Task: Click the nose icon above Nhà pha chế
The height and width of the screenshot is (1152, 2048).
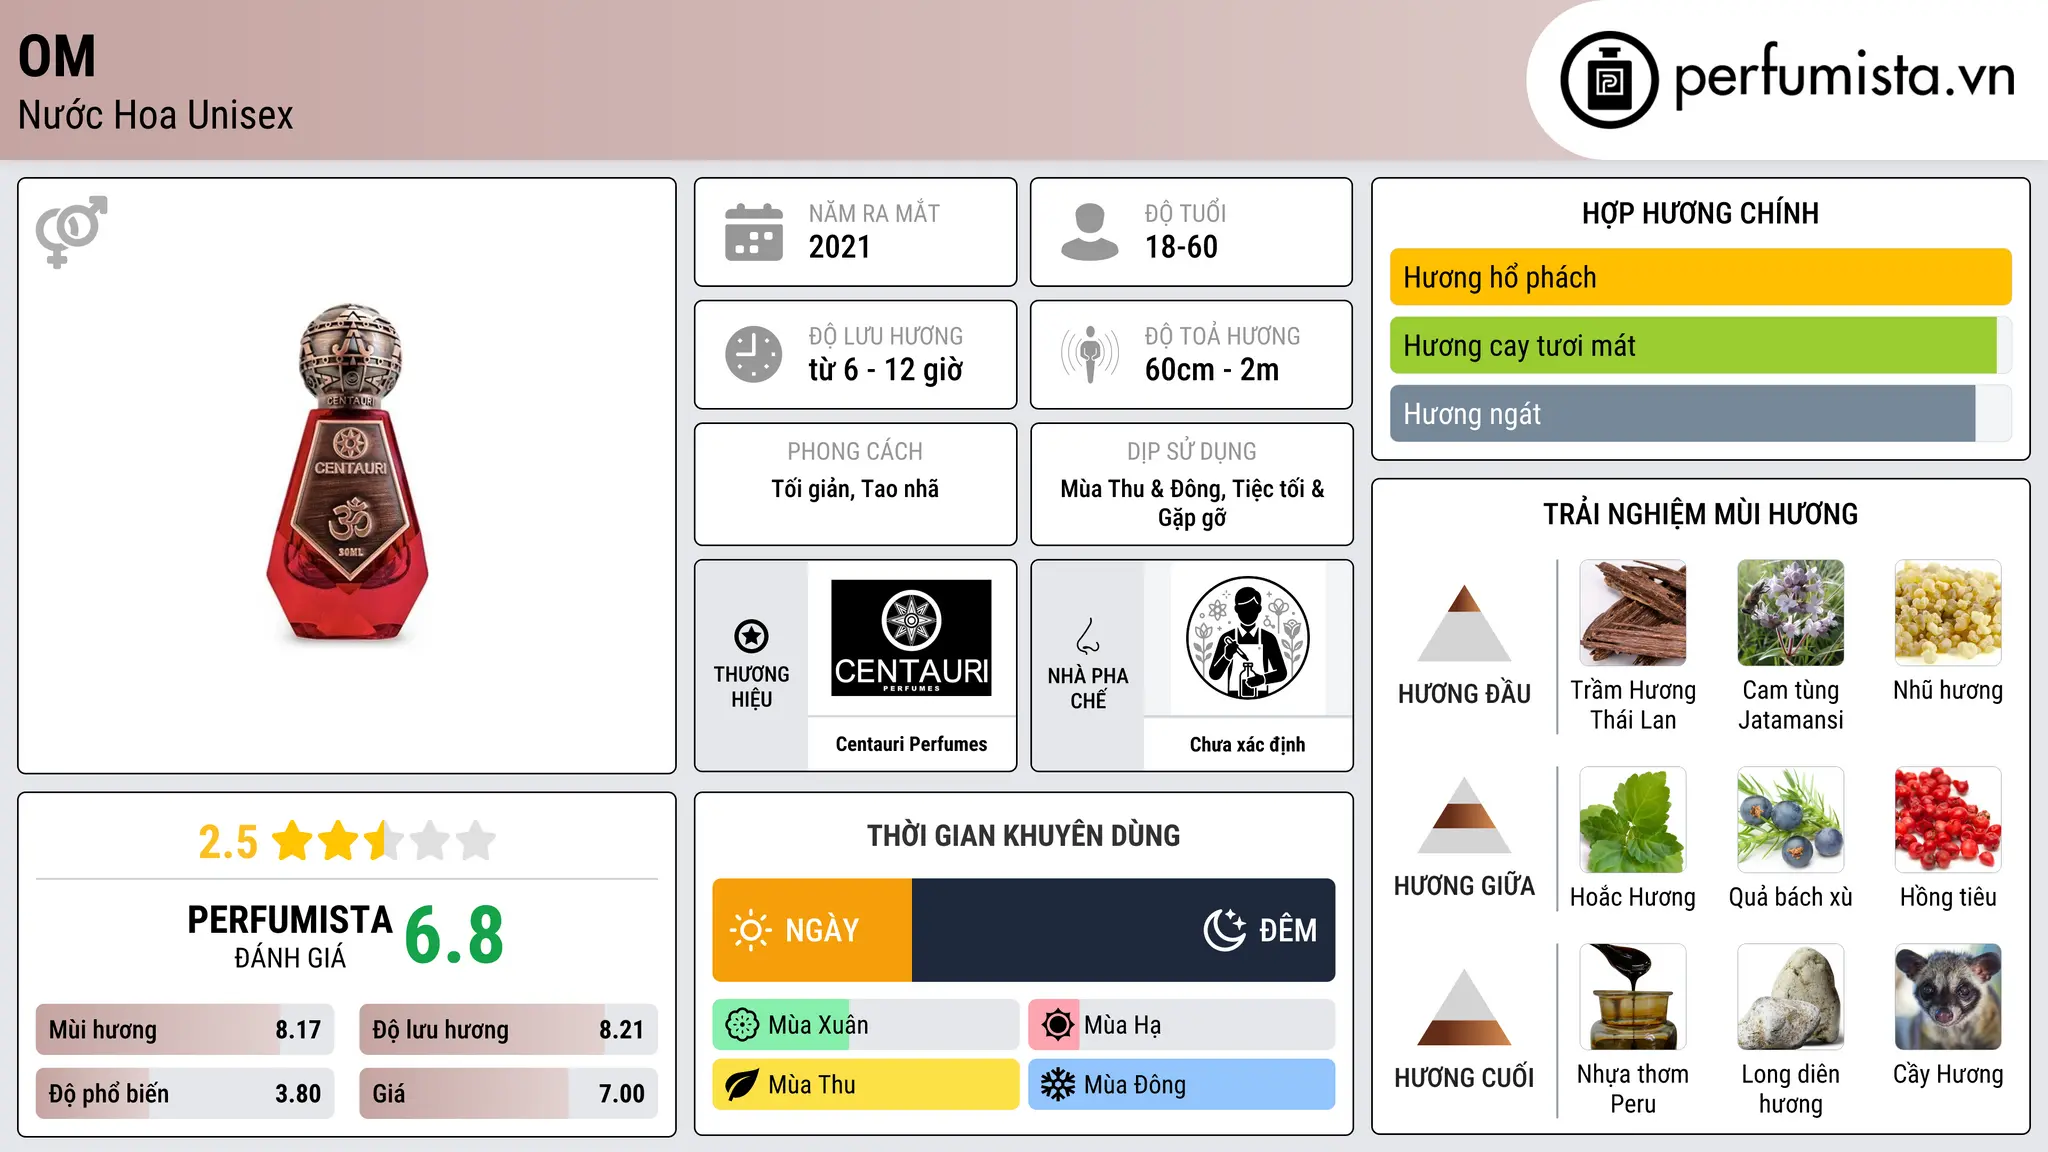Action: (1088, 636)
